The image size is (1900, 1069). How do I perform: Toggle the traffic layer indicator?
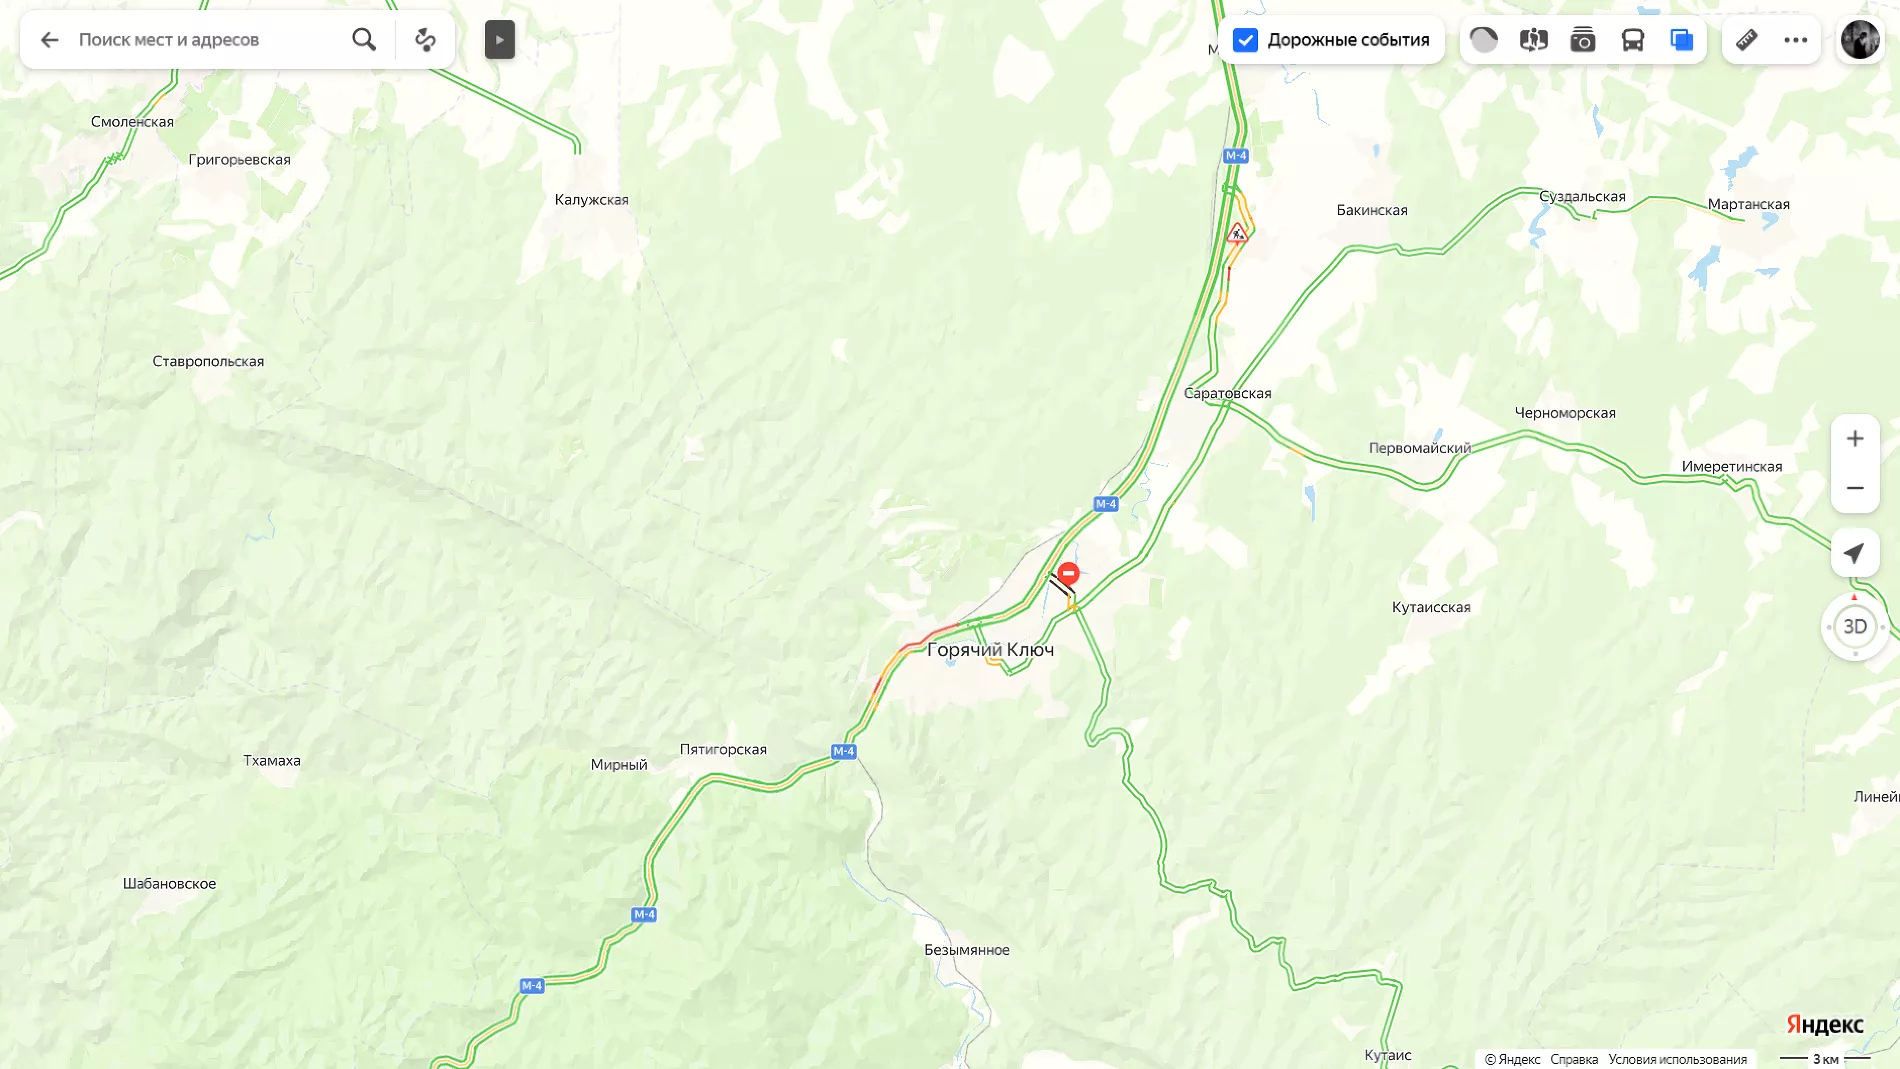coord(1484,40)
